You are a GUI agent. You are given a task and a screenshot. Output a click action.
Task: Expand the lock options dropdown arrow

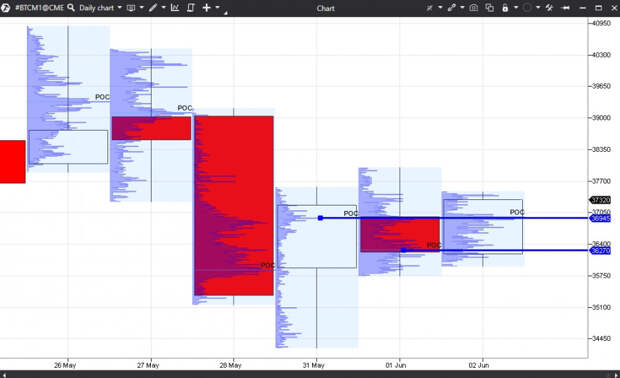point(516,8)
